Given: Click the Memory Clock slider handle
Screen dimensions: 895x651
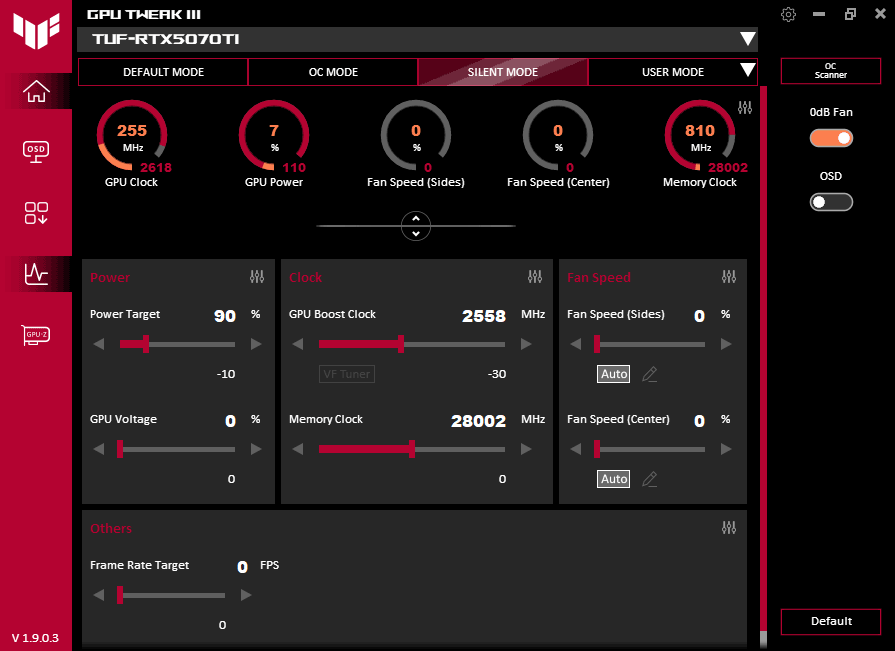Looking at the screenshot, I should (x=412, y=449).
